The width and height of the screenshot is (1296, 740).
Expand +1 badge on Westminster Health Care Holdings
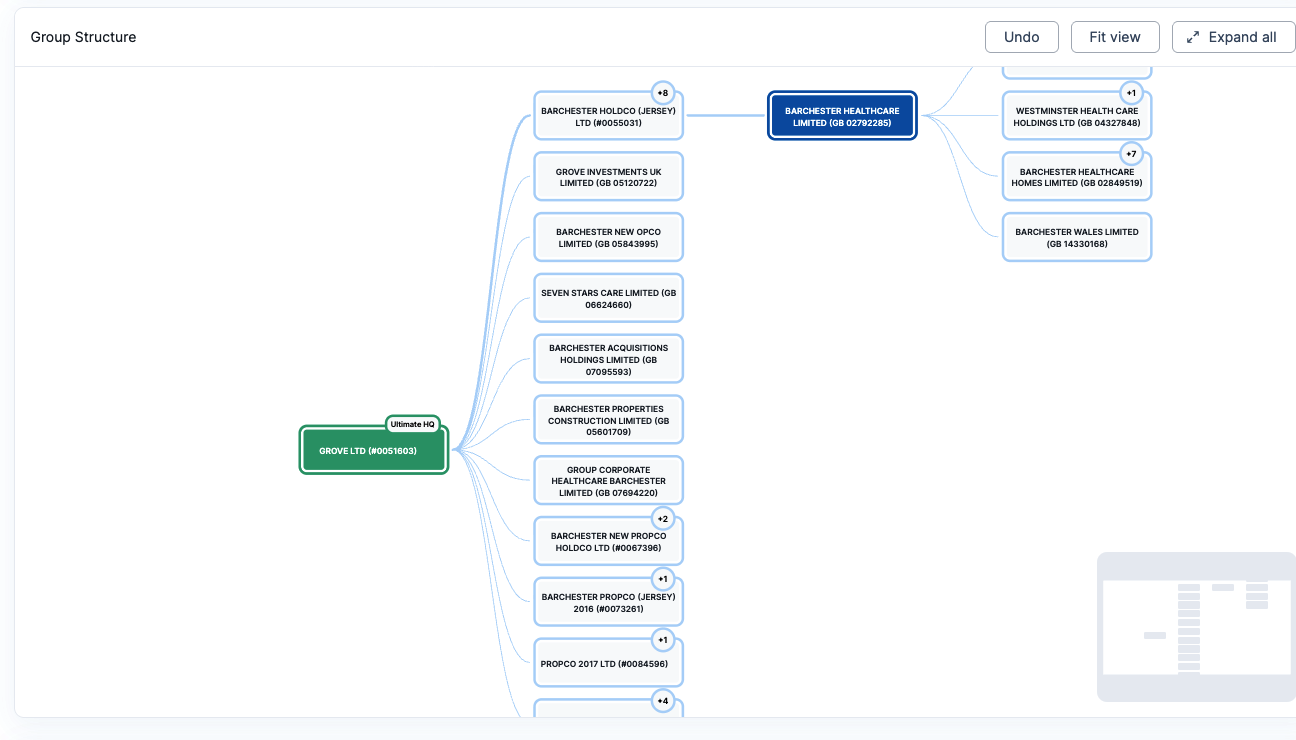tap(1131, 93)
